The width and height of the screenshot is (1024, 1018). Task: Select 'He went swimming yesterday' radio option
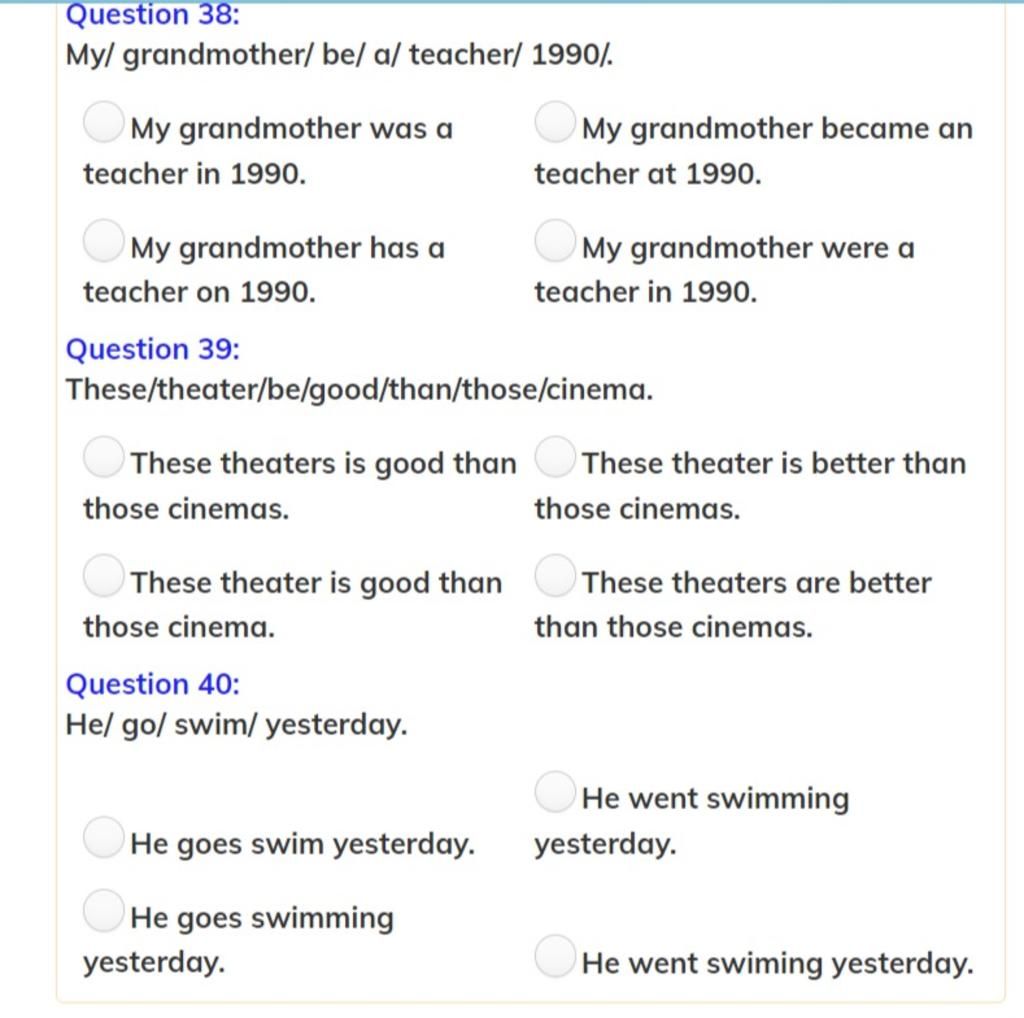pos(554,792)
